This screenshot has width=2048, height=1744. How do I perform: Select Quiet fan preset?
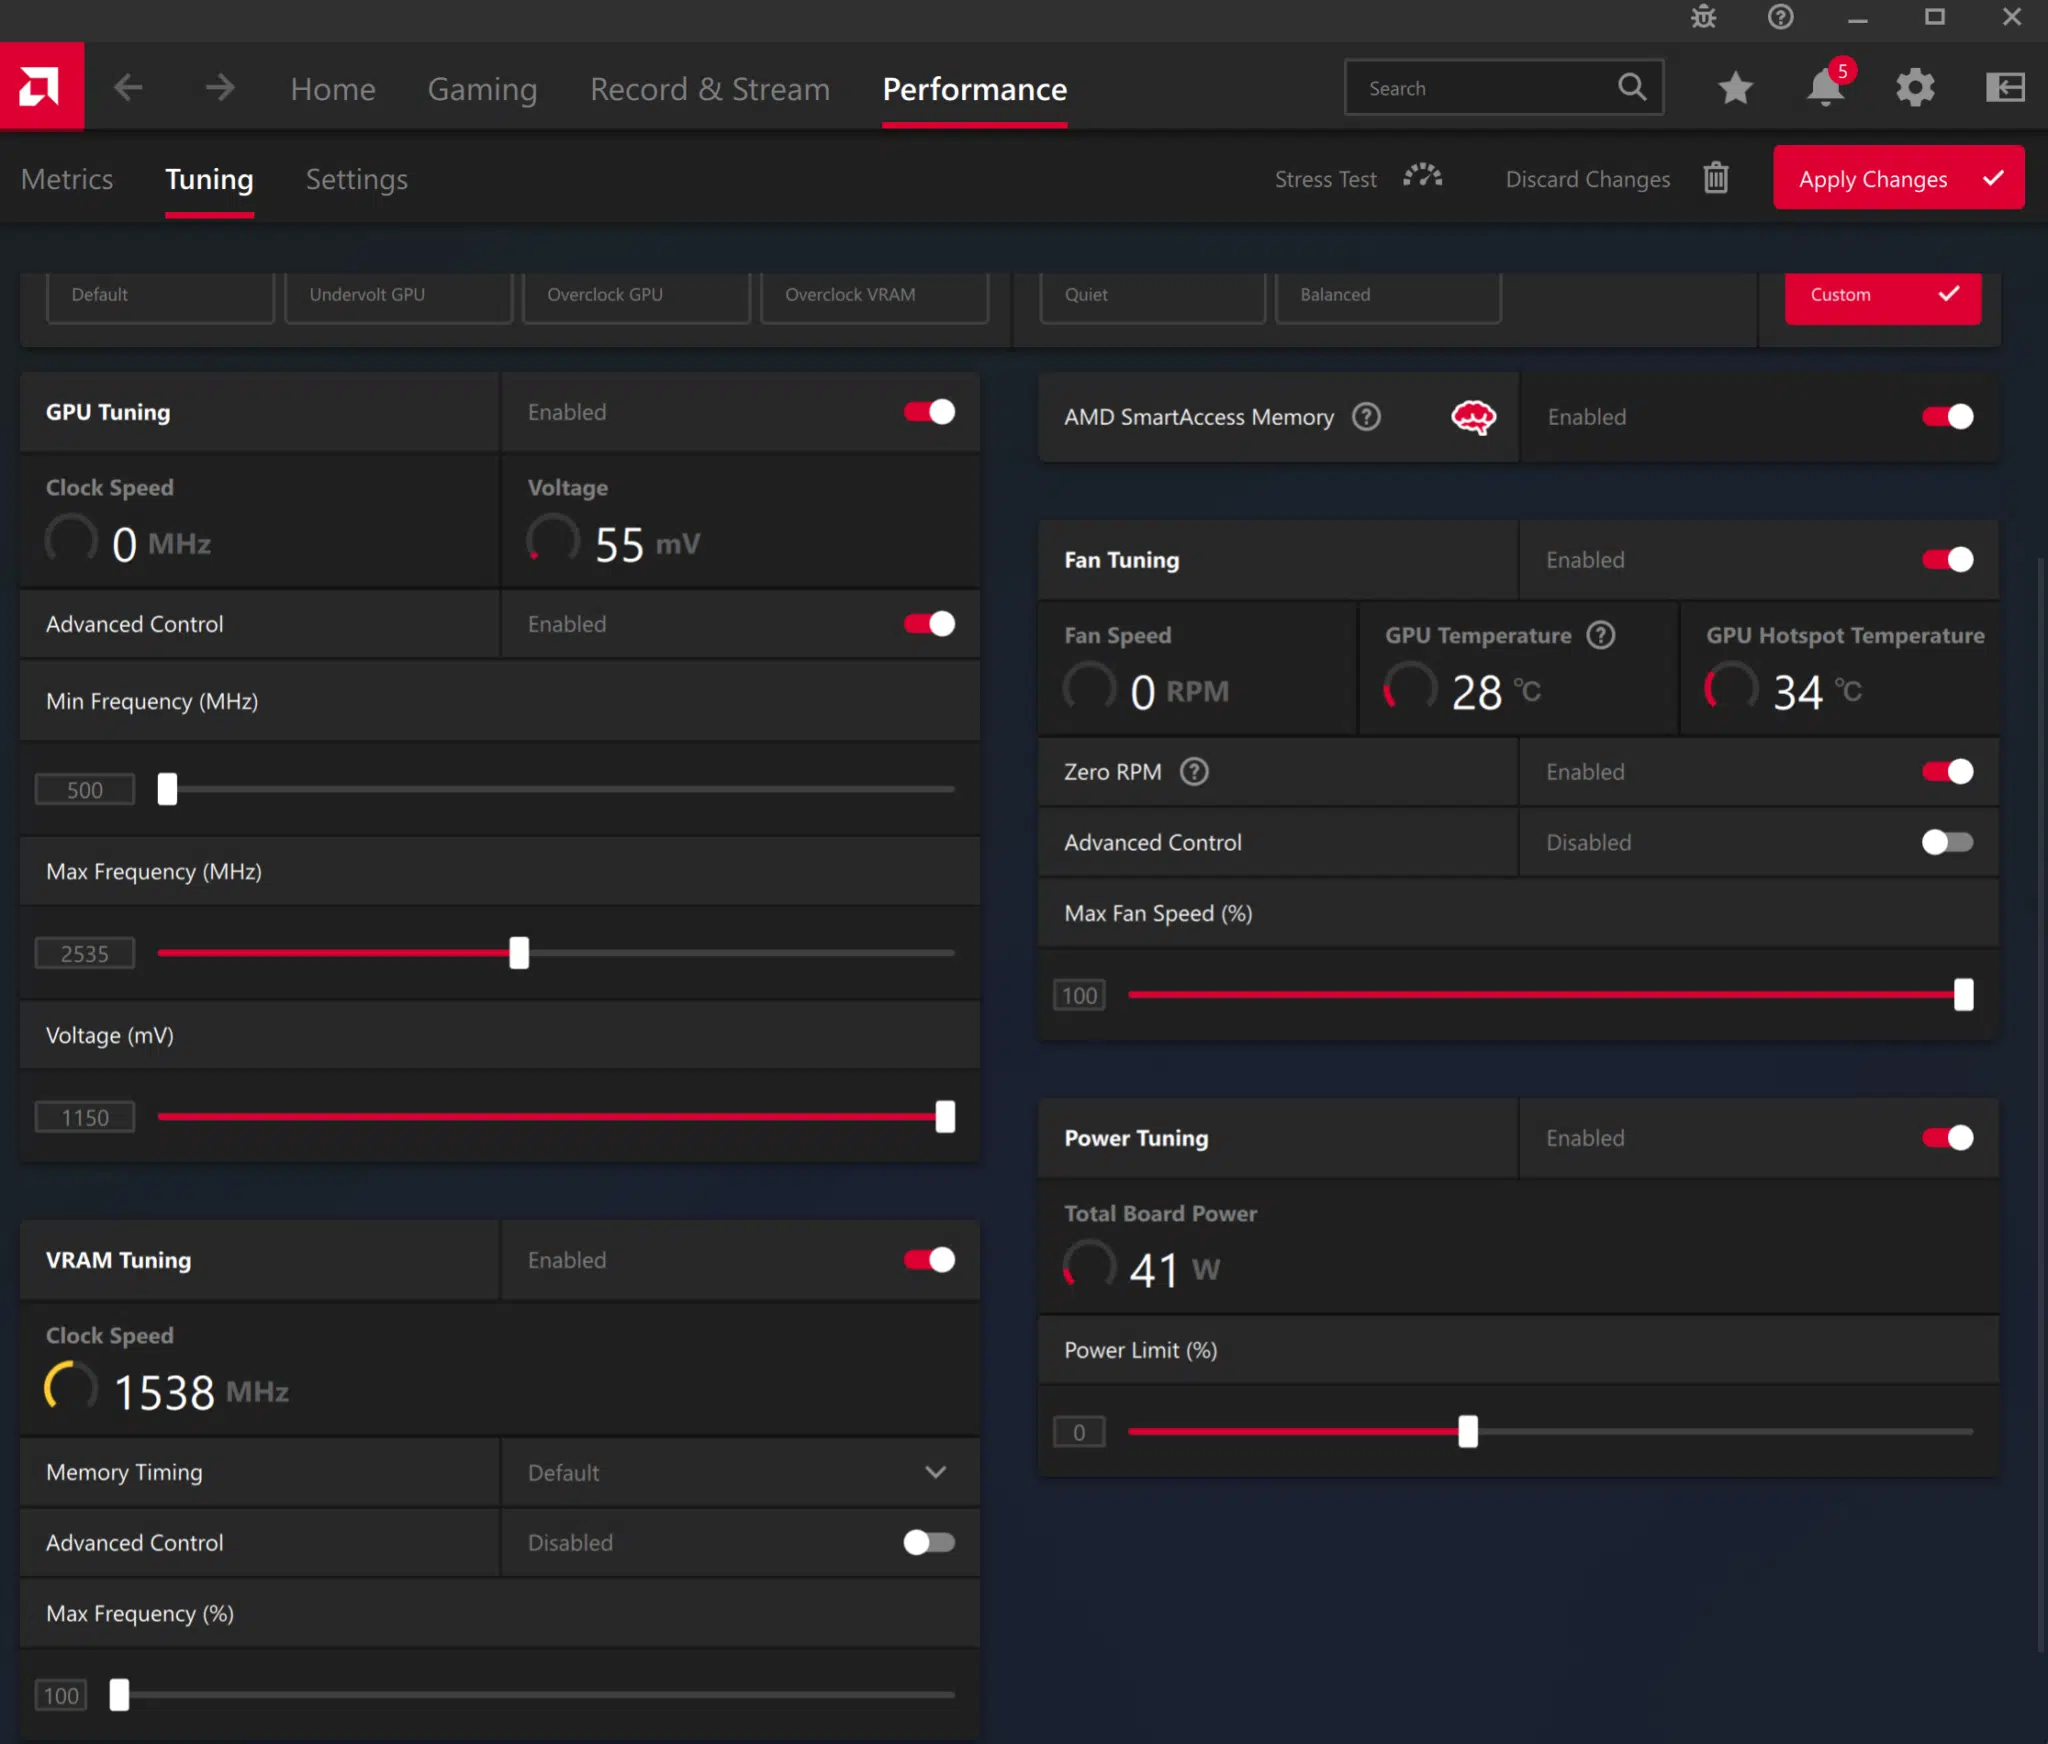click(1153, 296)
